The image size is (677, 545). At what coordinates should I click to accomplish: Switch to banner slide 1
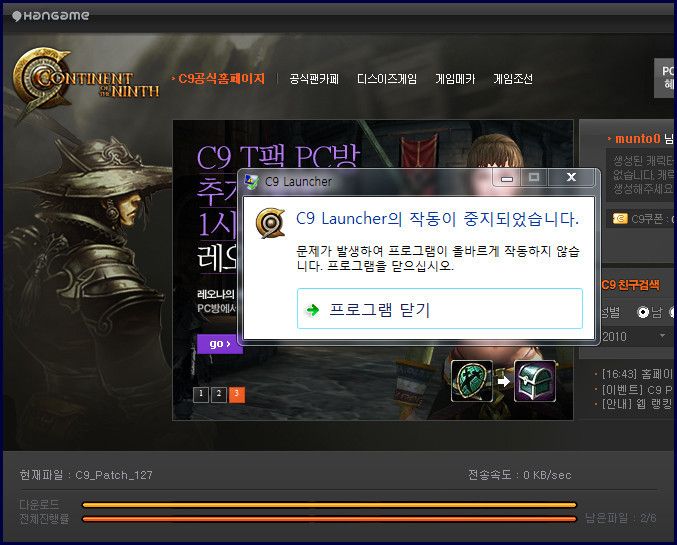[x=201, y=394]
